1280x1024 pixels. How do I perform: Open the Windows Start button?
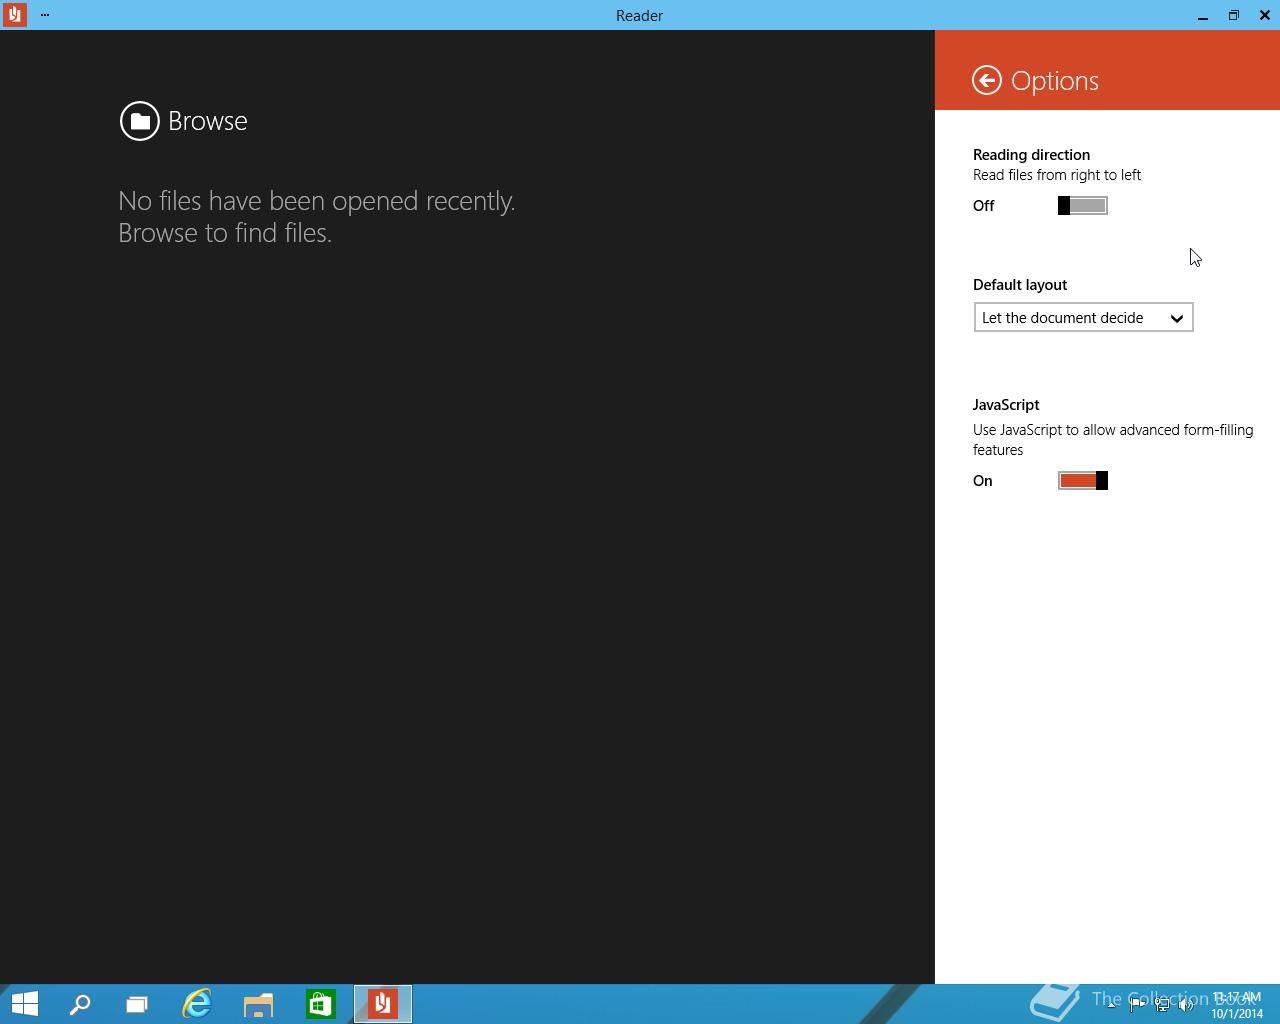pos(24,1004)
